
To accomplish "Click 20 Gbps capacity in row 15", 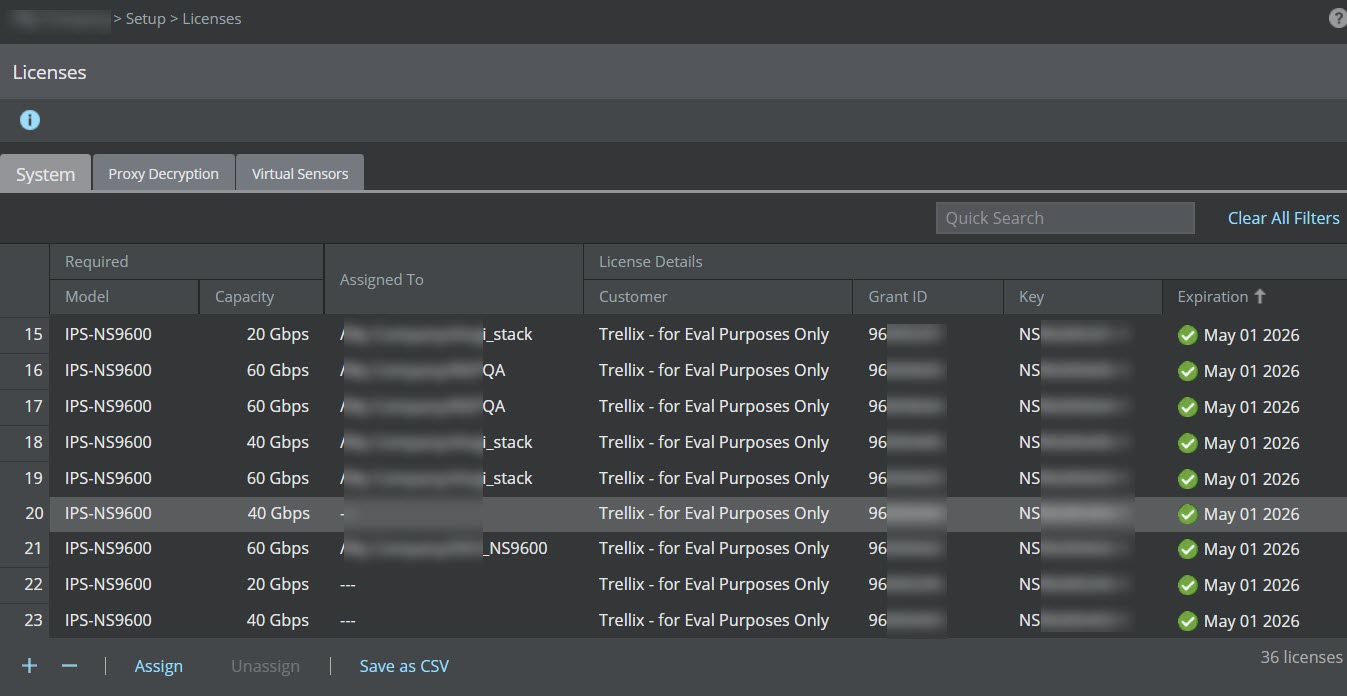I will (278, 334).
